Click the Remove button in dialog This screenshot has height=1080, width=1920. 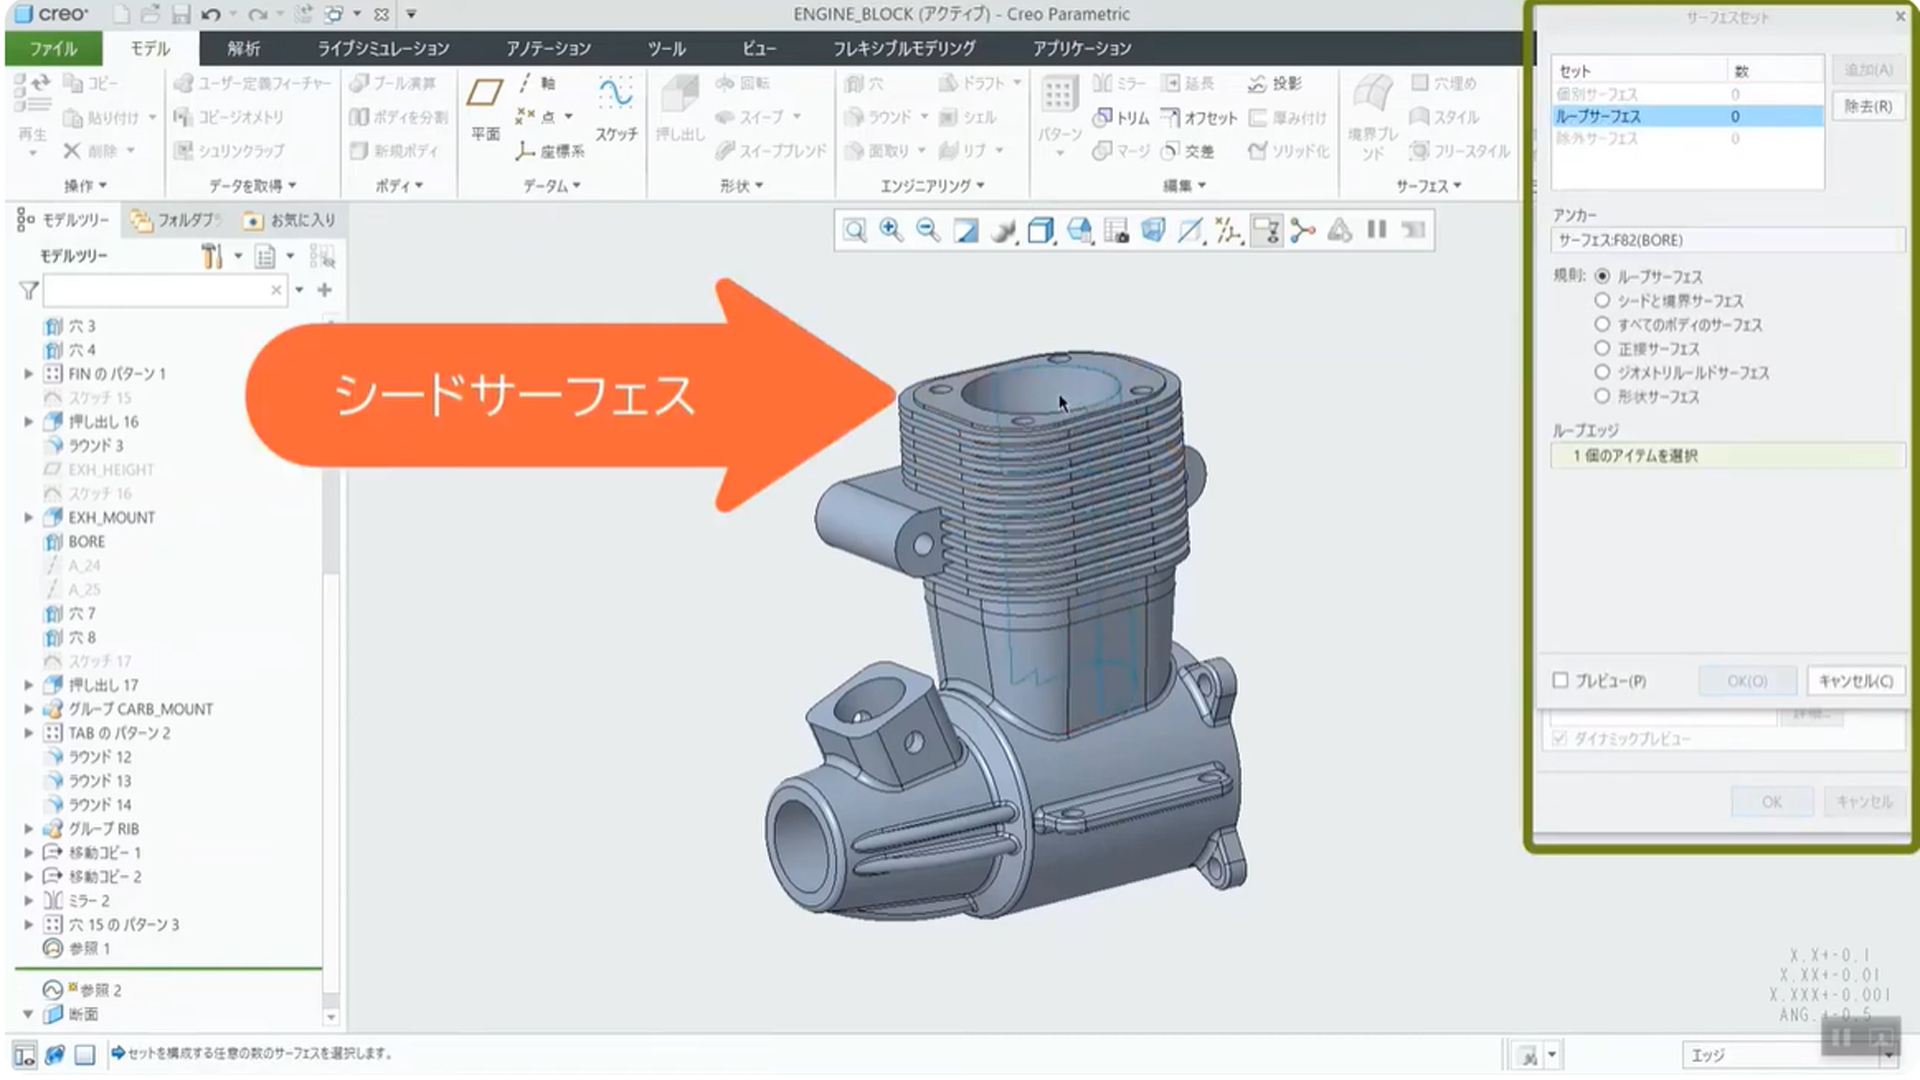point(1867,107)
